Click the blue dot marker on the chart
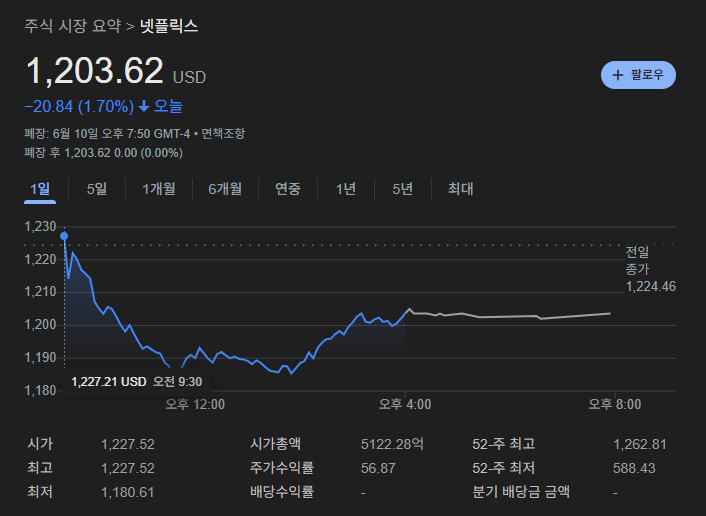This screenshot has width=706, height=516. [x=64, y=236]
